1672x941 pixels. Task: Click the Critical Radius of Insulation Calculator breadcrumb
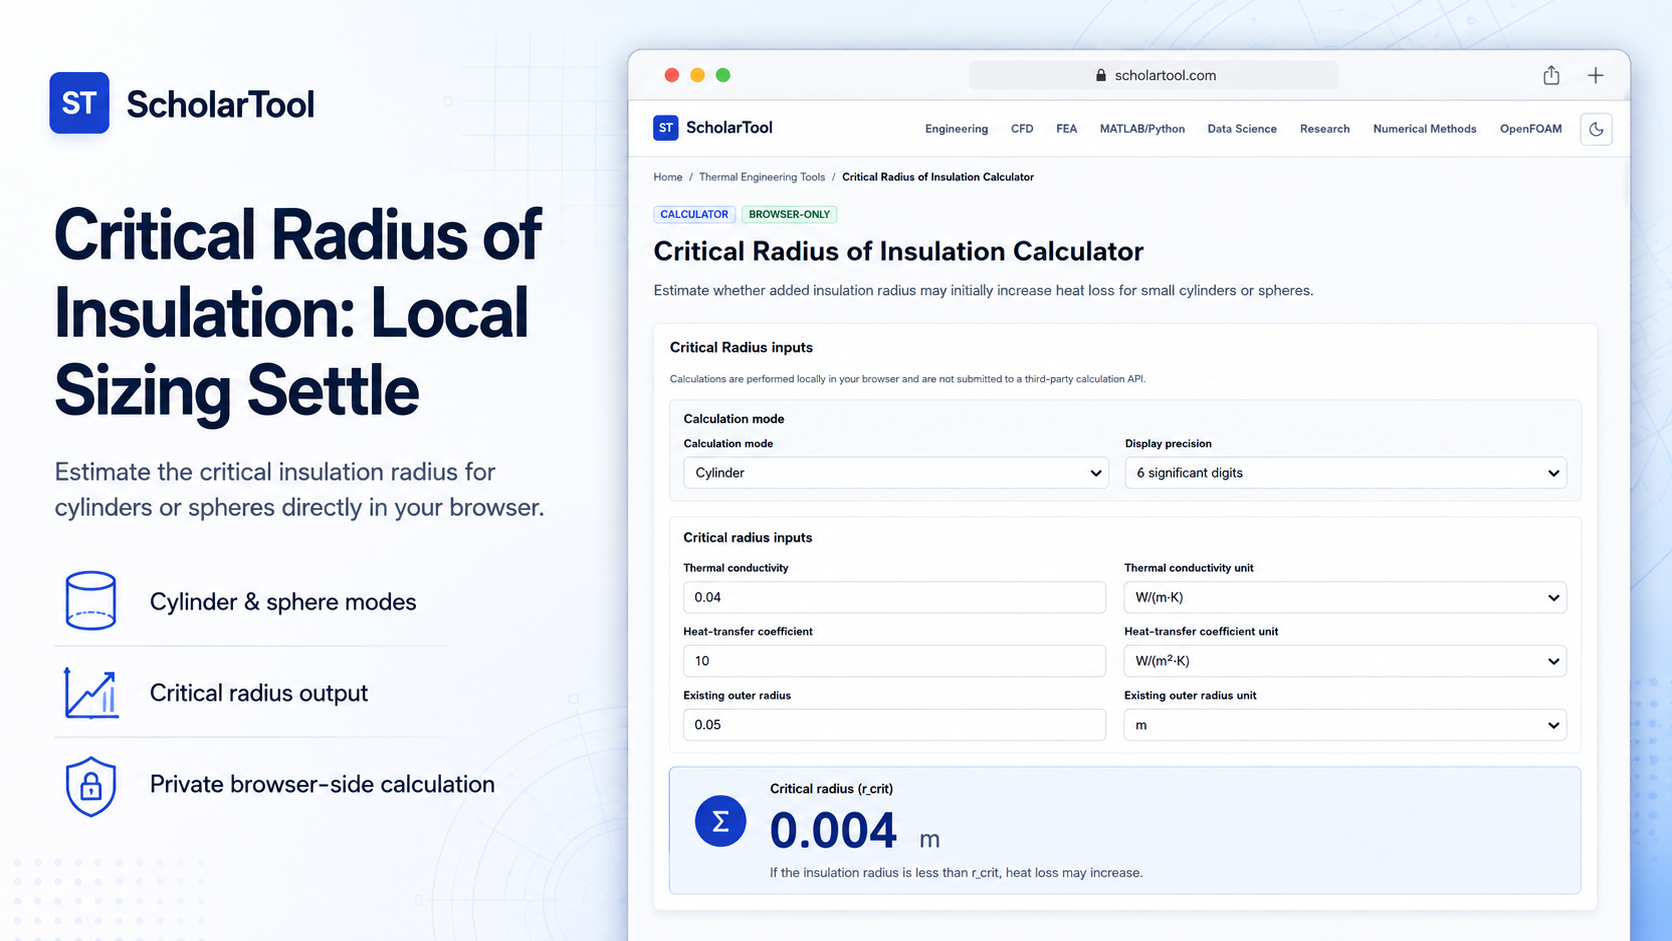click(x=938, y=177)
